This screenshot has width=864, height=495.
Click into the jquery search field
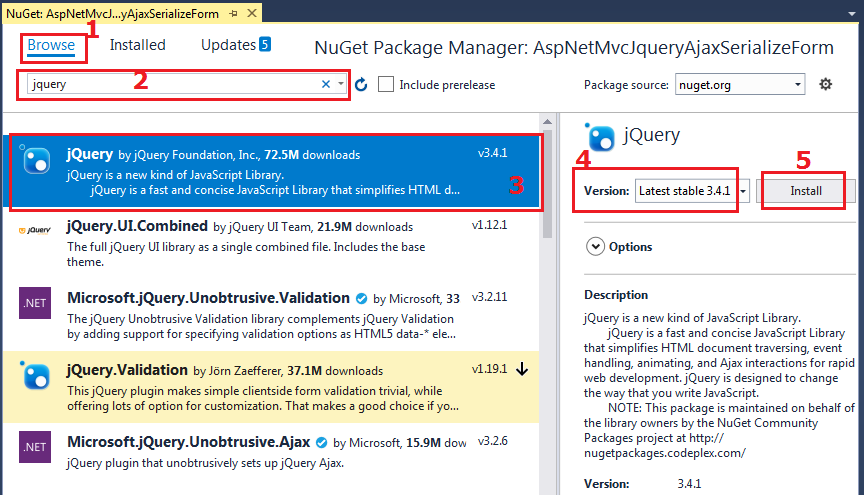tap(170, 85)
